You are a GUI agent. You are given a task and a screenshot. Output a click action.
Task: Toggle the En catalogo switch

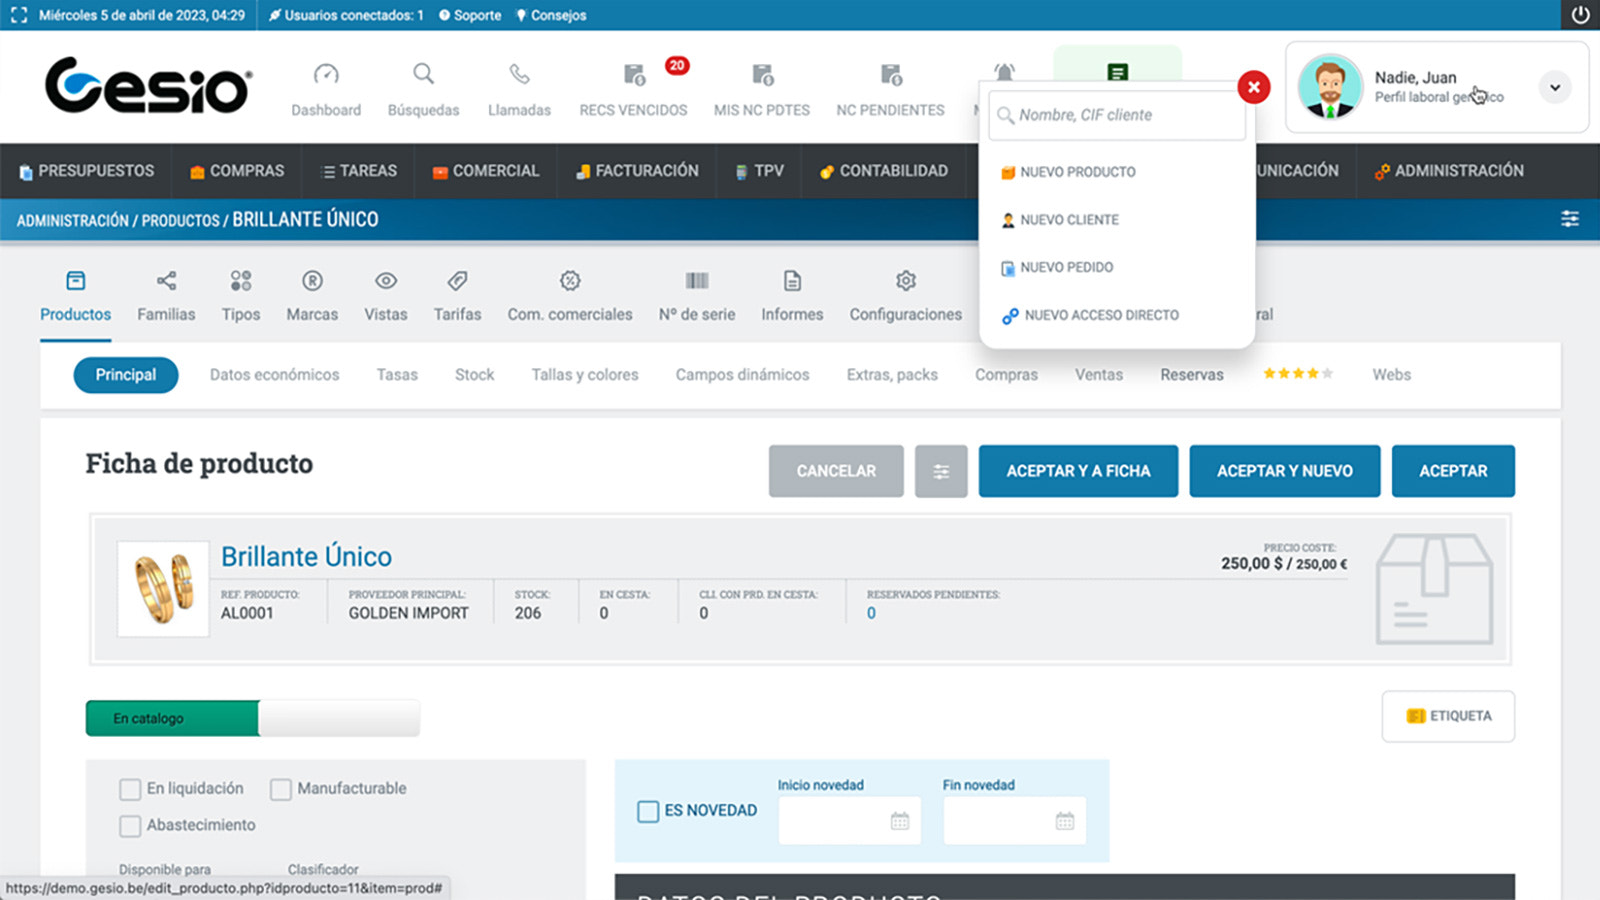click(x=253, y=718)
